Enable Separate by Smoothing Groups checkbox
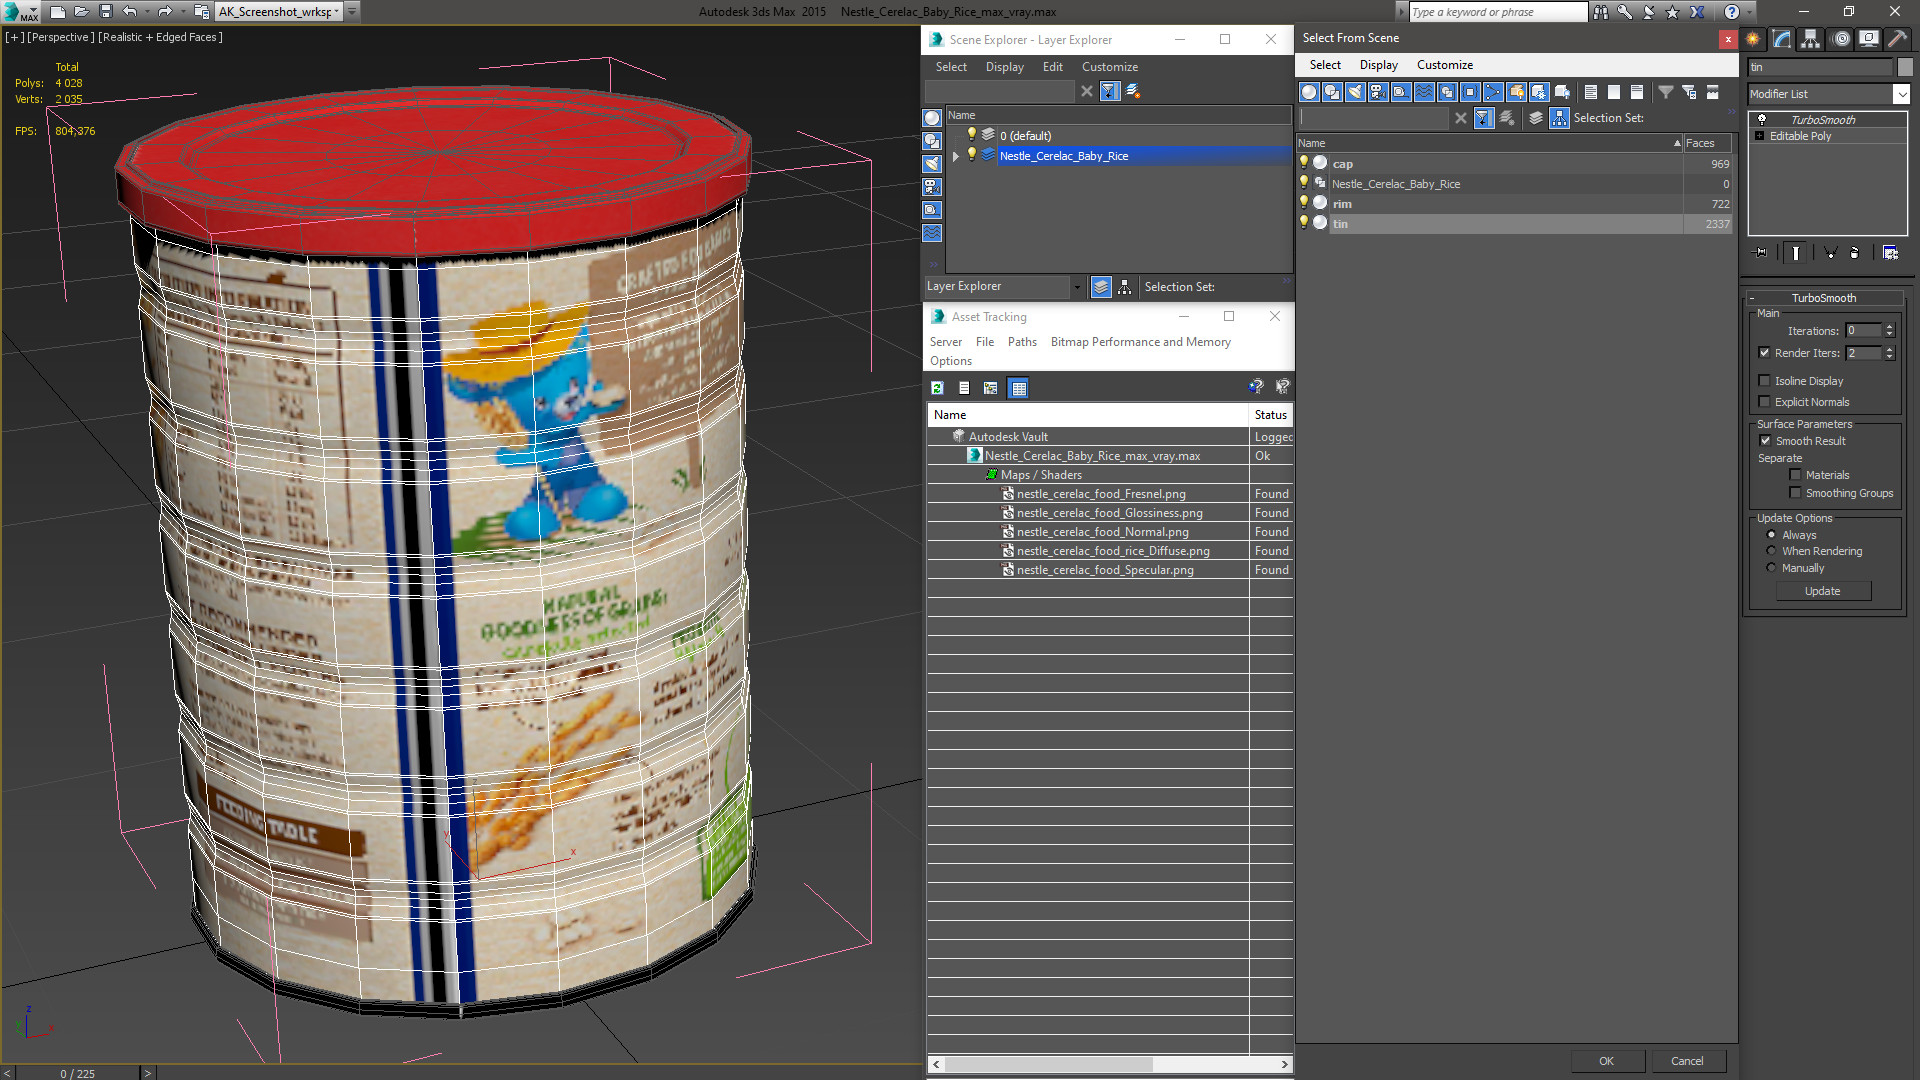The height and width of the screenshot is (1080, 1920). [1795, 493]
